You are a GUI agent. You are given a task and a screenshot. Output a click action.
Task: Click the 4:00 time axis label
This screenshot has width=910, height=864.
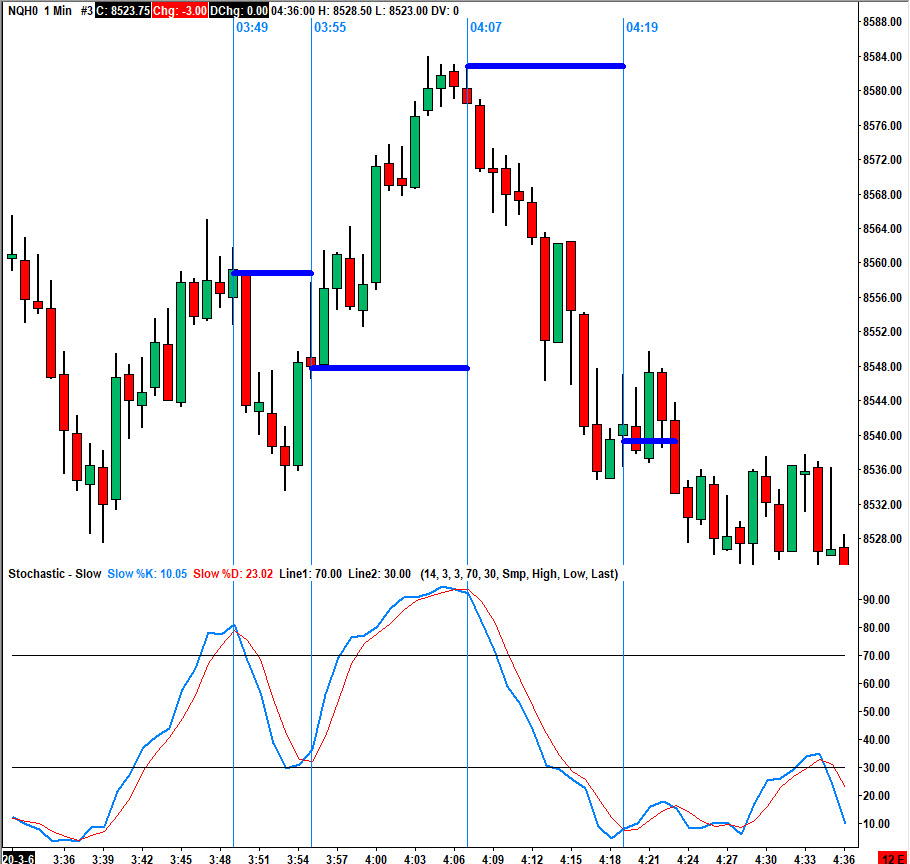click(x=376, y=859)
